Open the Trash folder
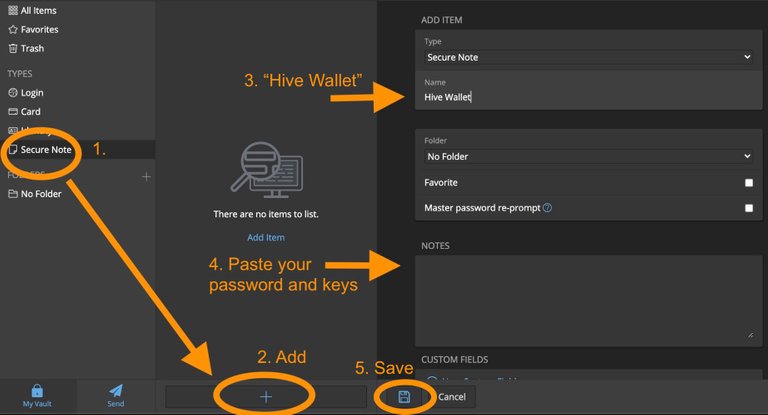Viewport: 768px width, 415px height. (26, 49)
